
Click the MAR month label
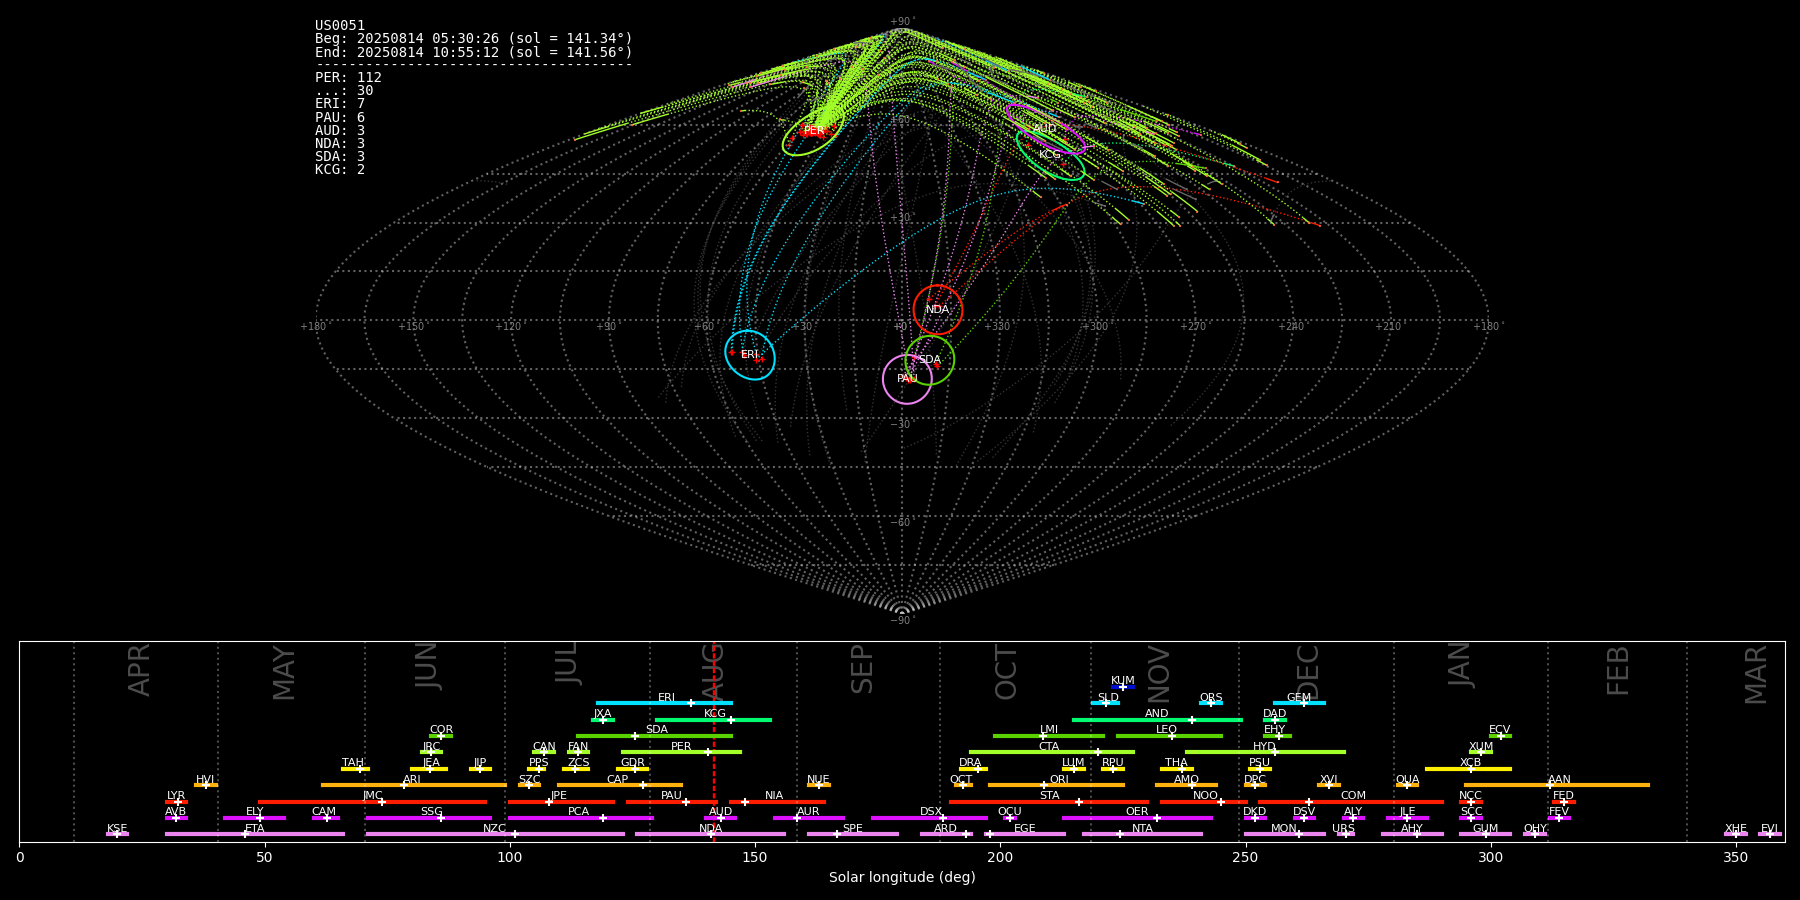pyautogui.click(x=1756, y=675)
